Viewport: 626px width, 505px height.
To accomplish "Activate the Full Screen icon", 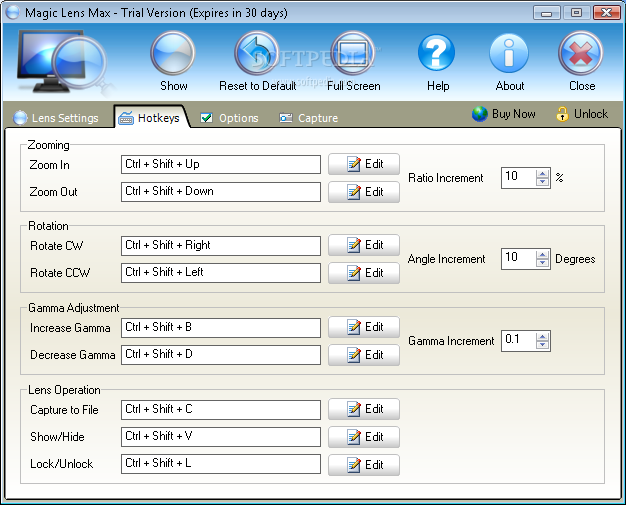I will 353,53.
